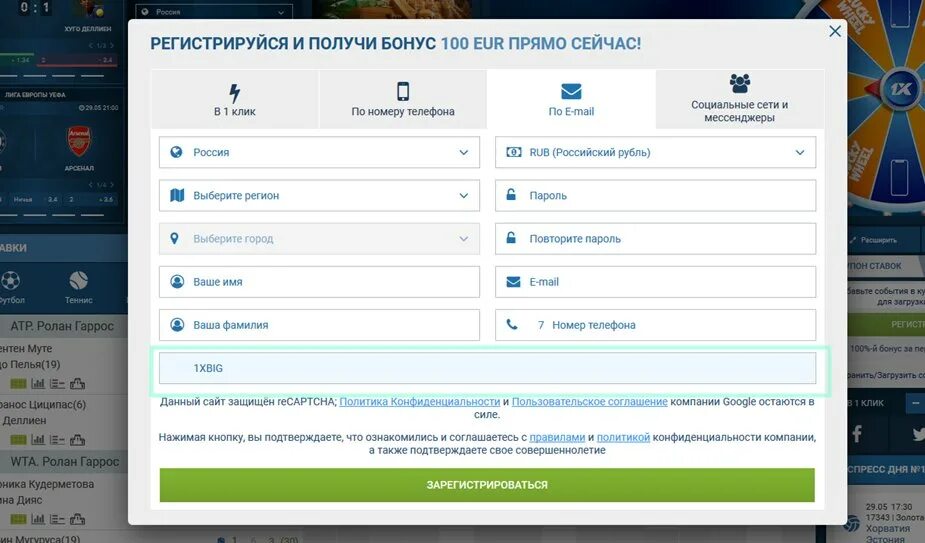Click the promo code field containing 1XBIG
This screenshot has width=925, height=543.
(487, 368)
